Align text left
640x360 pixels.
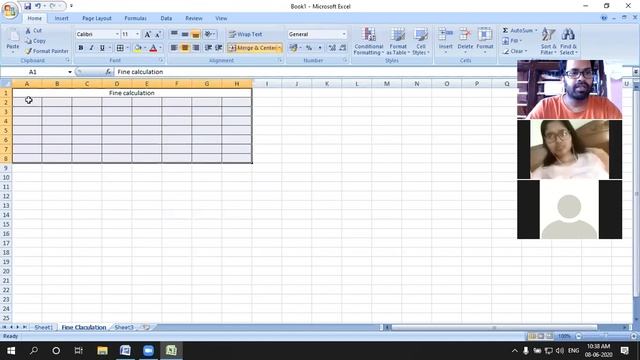tap(174, 48)
